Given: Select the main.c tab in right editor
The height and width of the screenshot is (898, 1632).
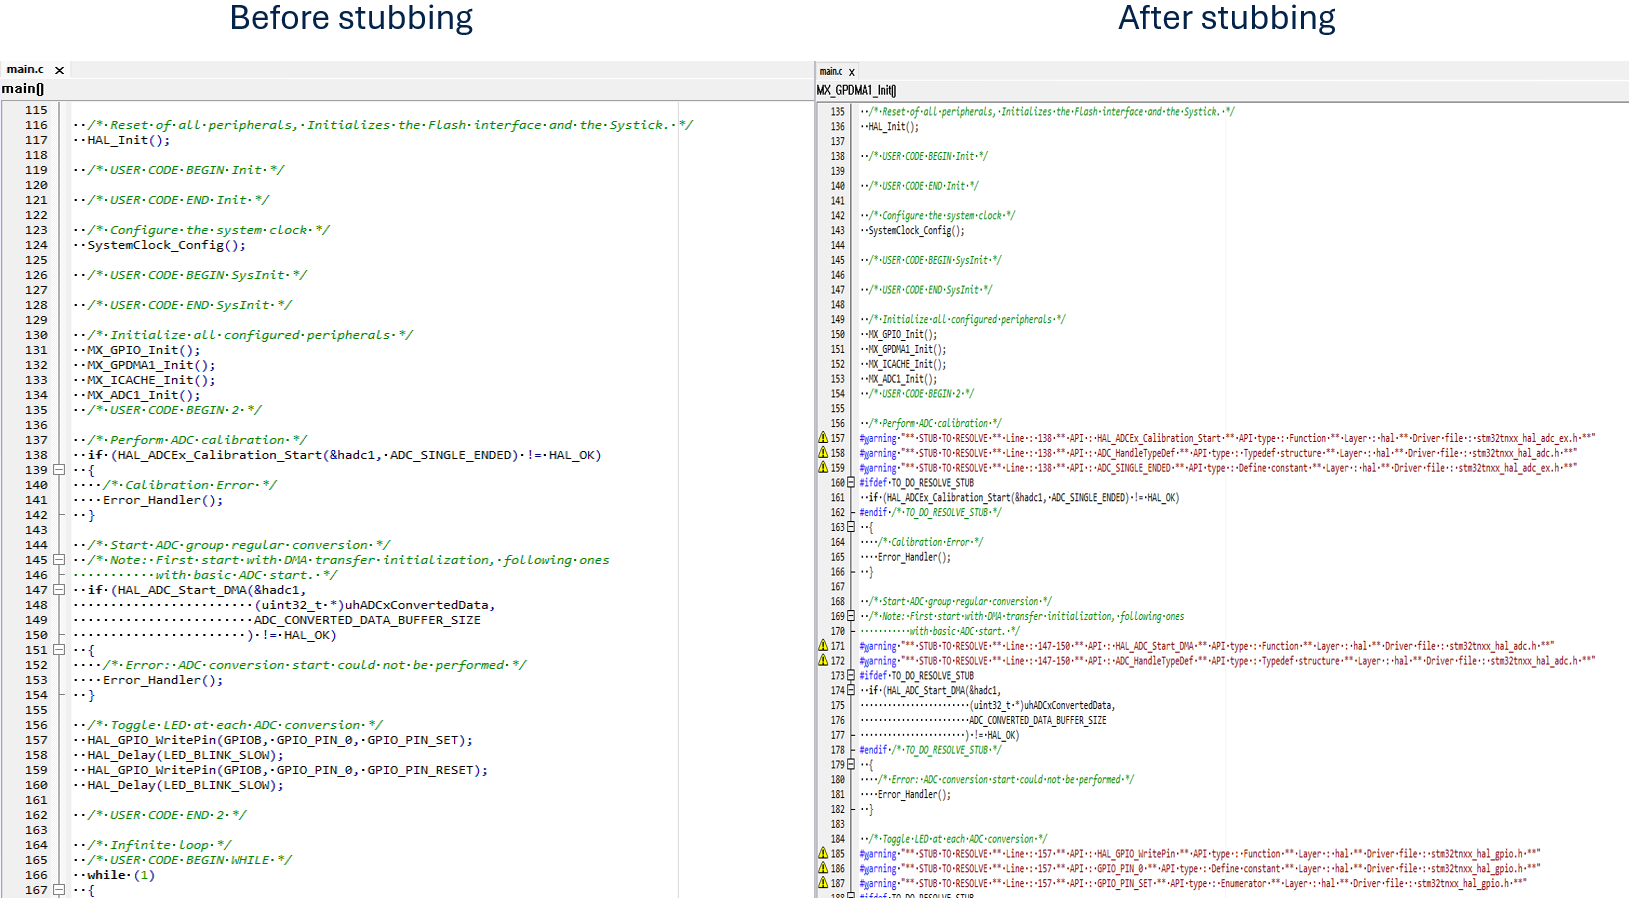Looking at the screenshot, I should tap(830, 72).
